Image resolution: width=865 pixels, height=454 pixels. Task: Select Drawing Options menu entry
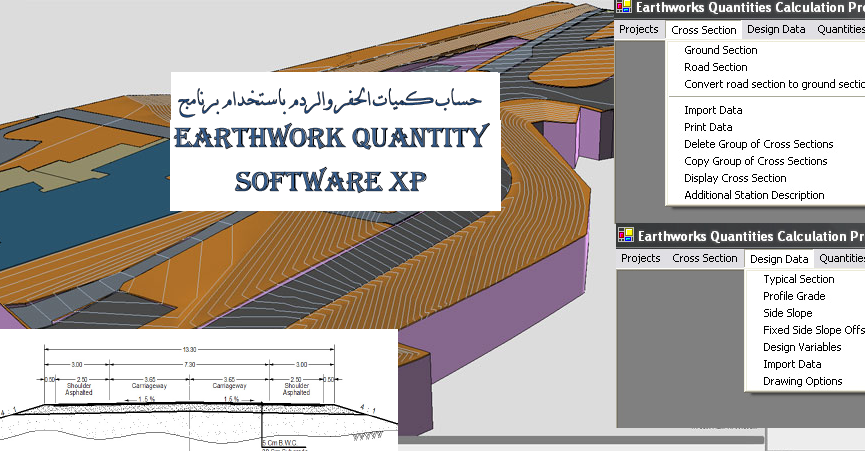(x=802, y=382)
